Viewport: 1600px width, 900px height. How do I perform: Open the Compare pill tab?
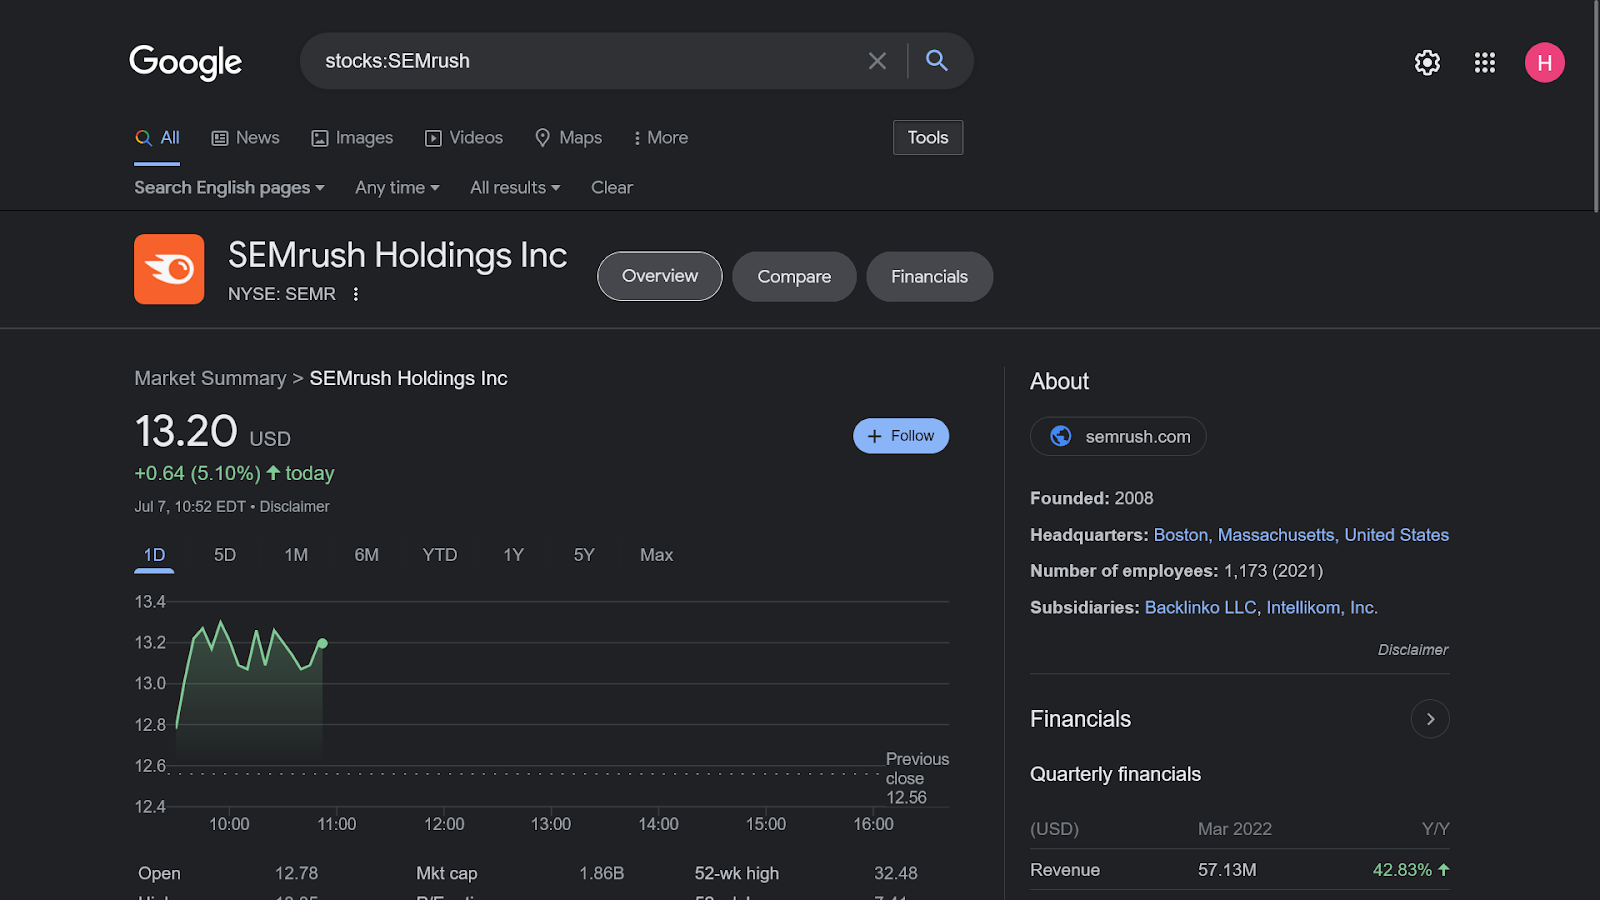[794, 277]
